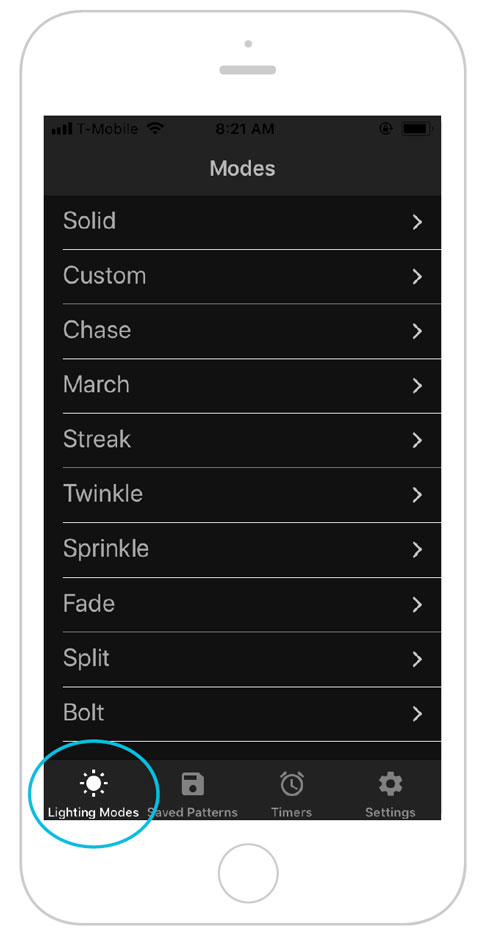Screen dimensions: 486x939
Task: Tap the phone's round home button
Action: point(248,874)
